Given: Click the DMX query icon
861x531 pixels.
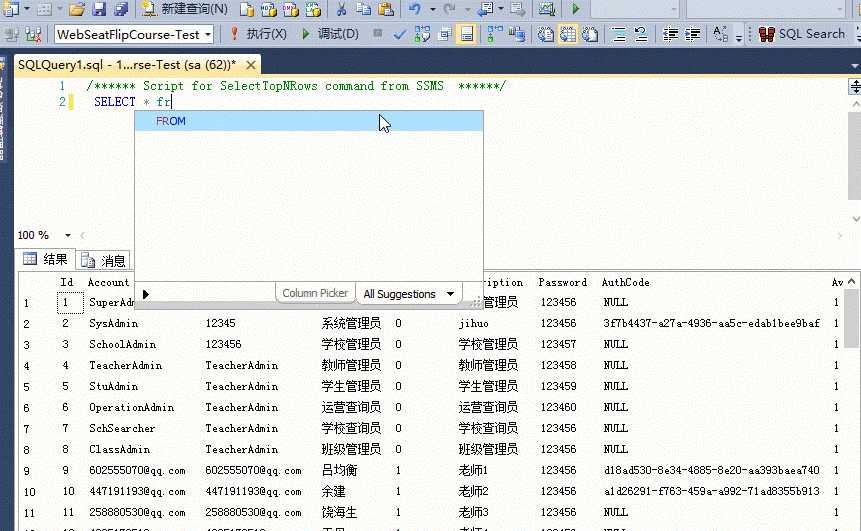Looking at the screenshot, I should coord(290,9).
